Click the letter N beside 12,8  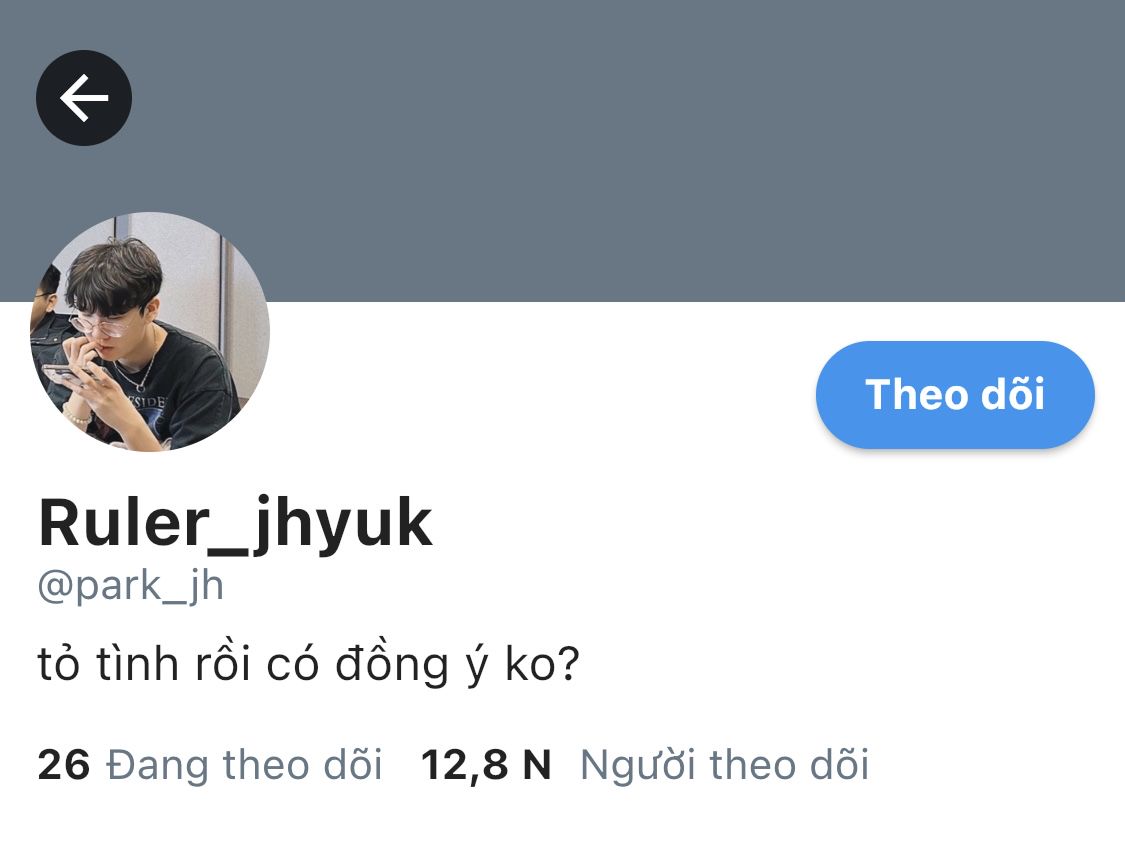point(537,765)
